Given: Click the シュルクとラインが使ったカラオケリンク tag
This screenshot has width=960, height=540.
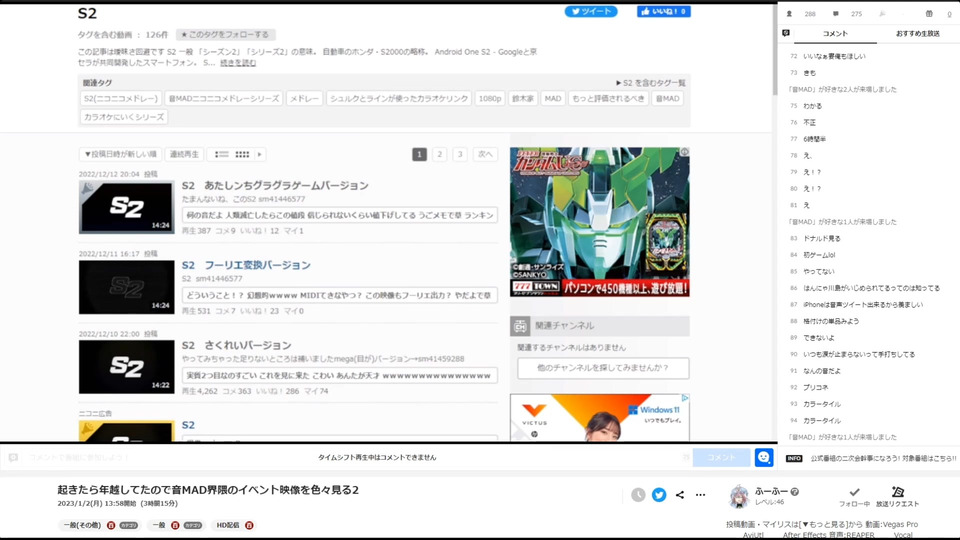Looking at the screenshot, I should [x=399, y=99].
